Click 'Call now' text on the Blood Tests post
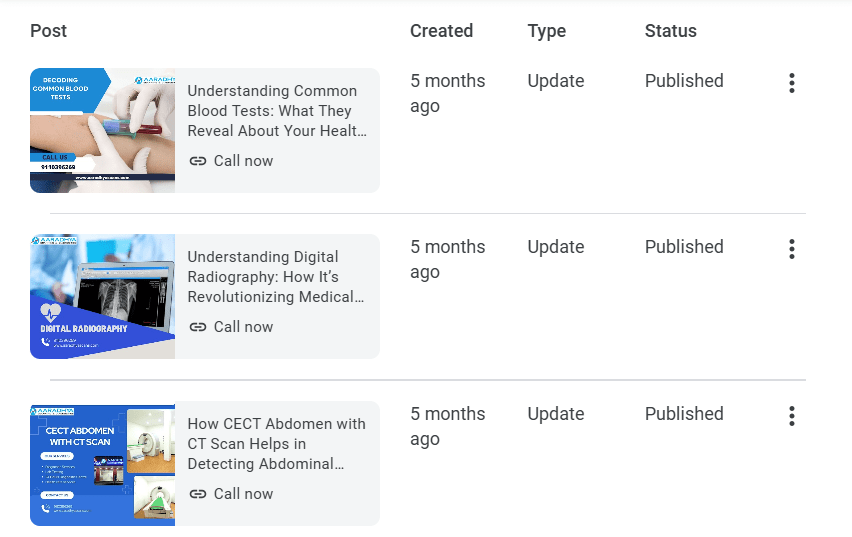 (x=243, y=161)
